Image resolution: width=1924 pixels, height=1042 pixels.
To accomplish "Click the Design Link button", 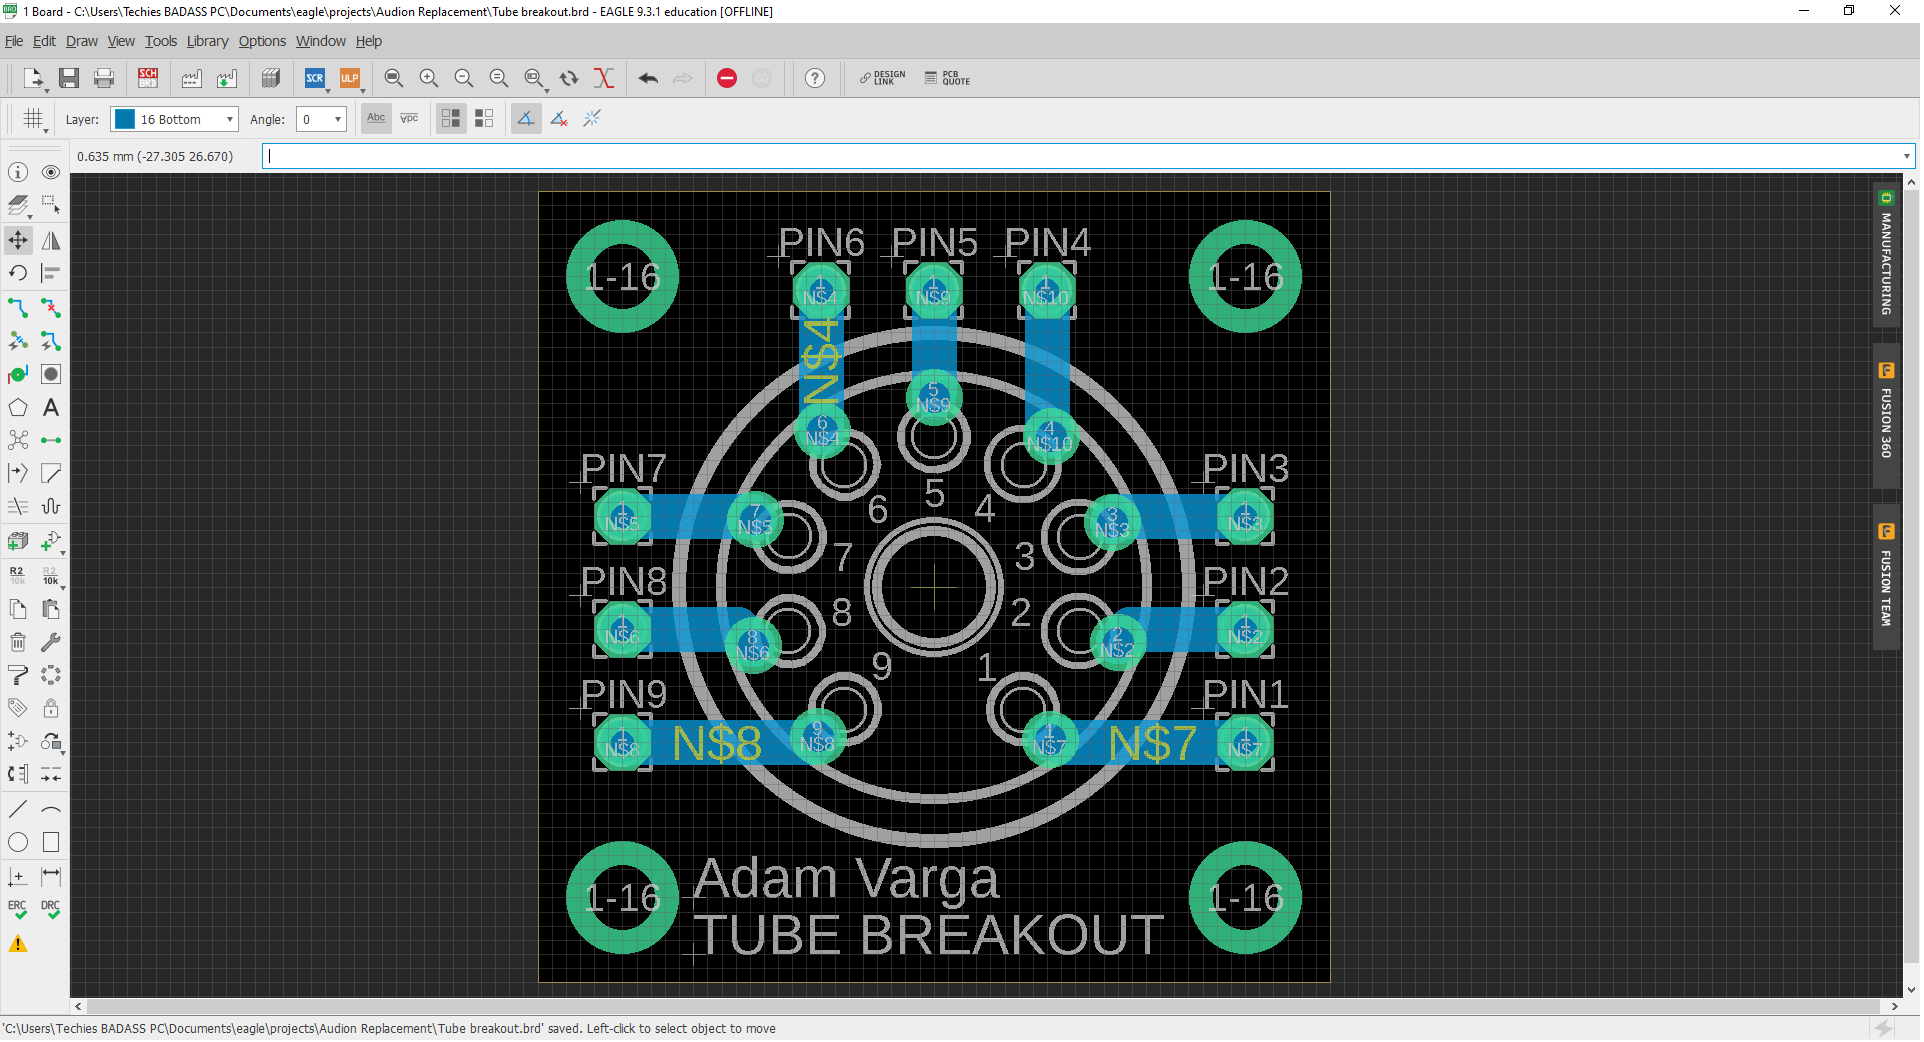I will (x=882, y=78).
